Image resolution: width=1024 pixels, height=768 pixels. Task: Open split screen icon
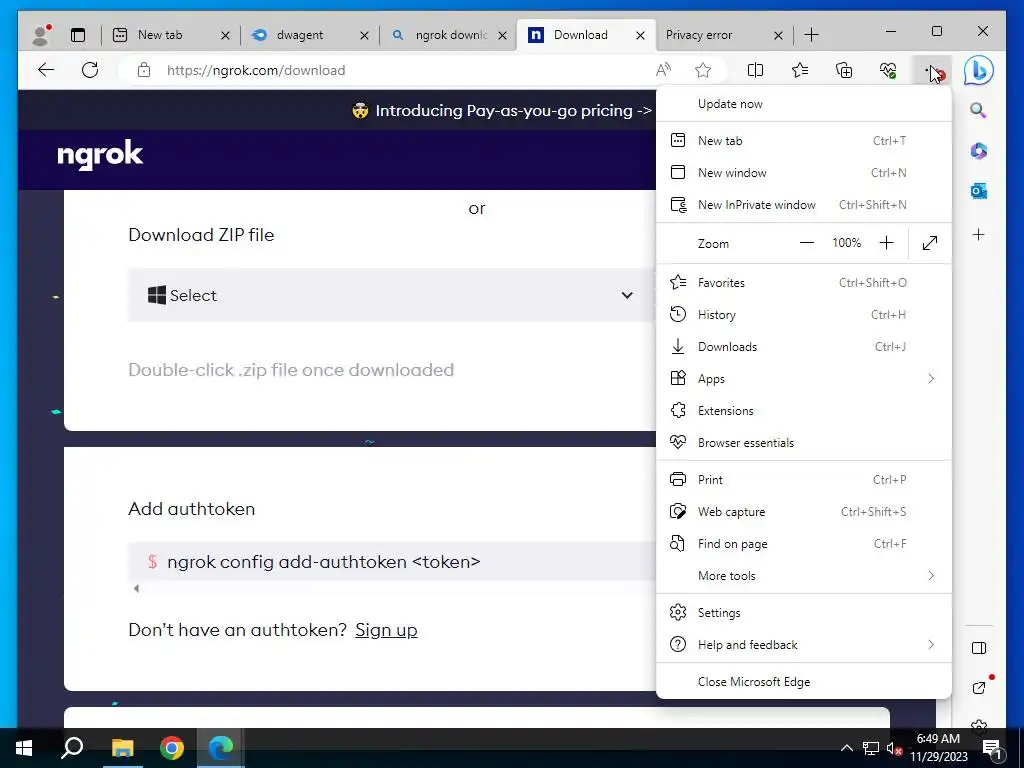click(x=755, y=70)
